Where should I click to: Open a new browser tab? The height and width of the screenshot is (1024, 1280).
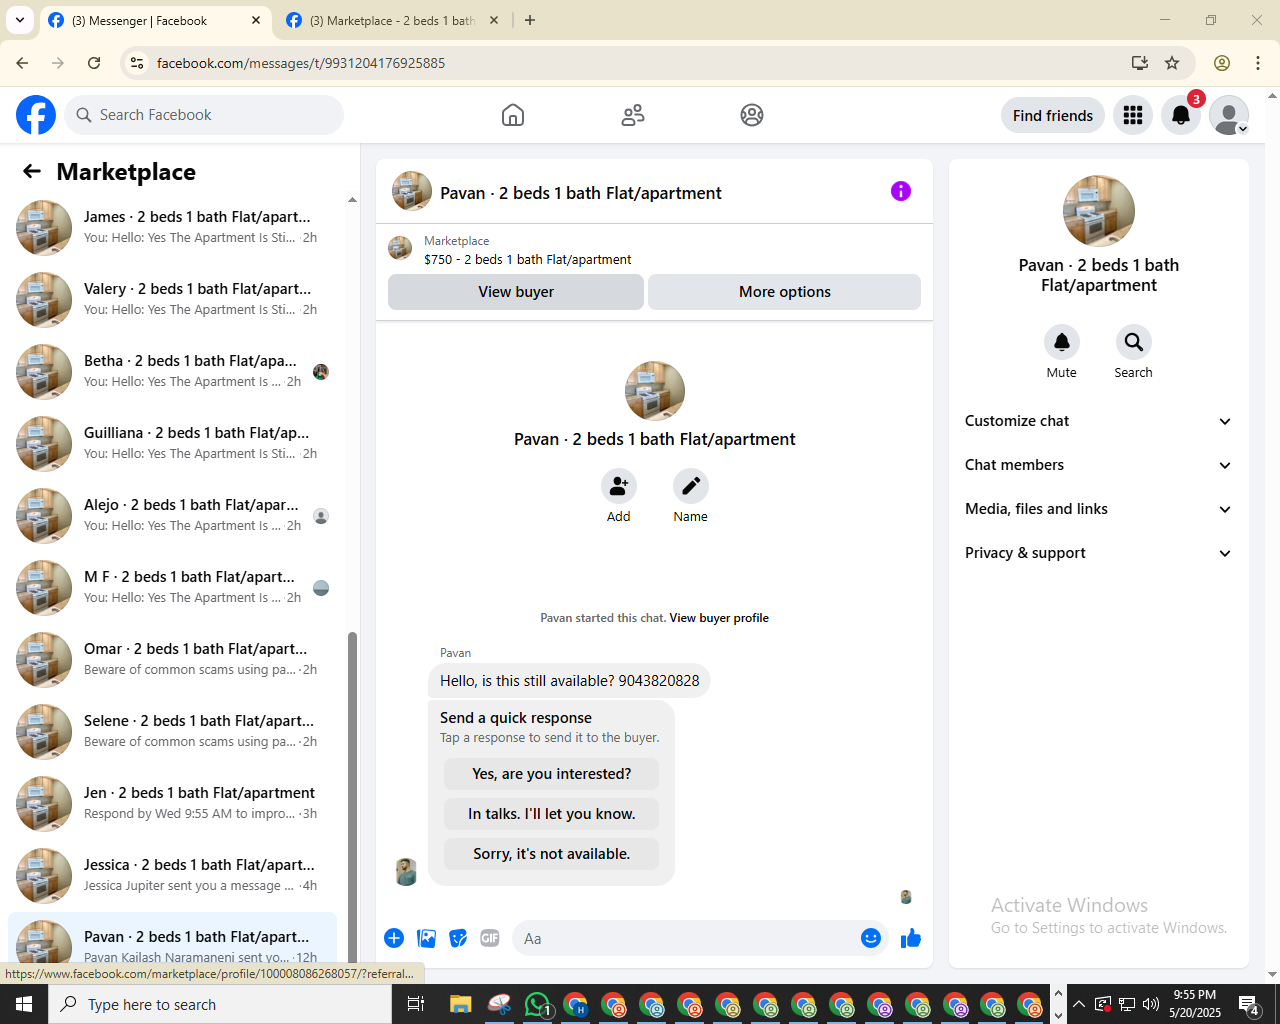(x=530, y=20)
